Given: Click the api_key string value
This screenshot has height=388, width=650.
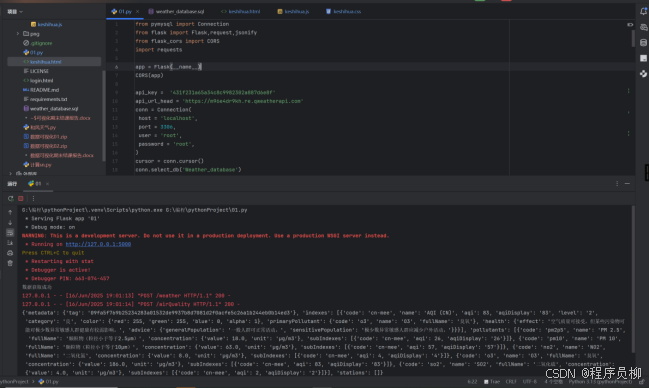Looking at the screenshot, I should [x=223, y=92].
